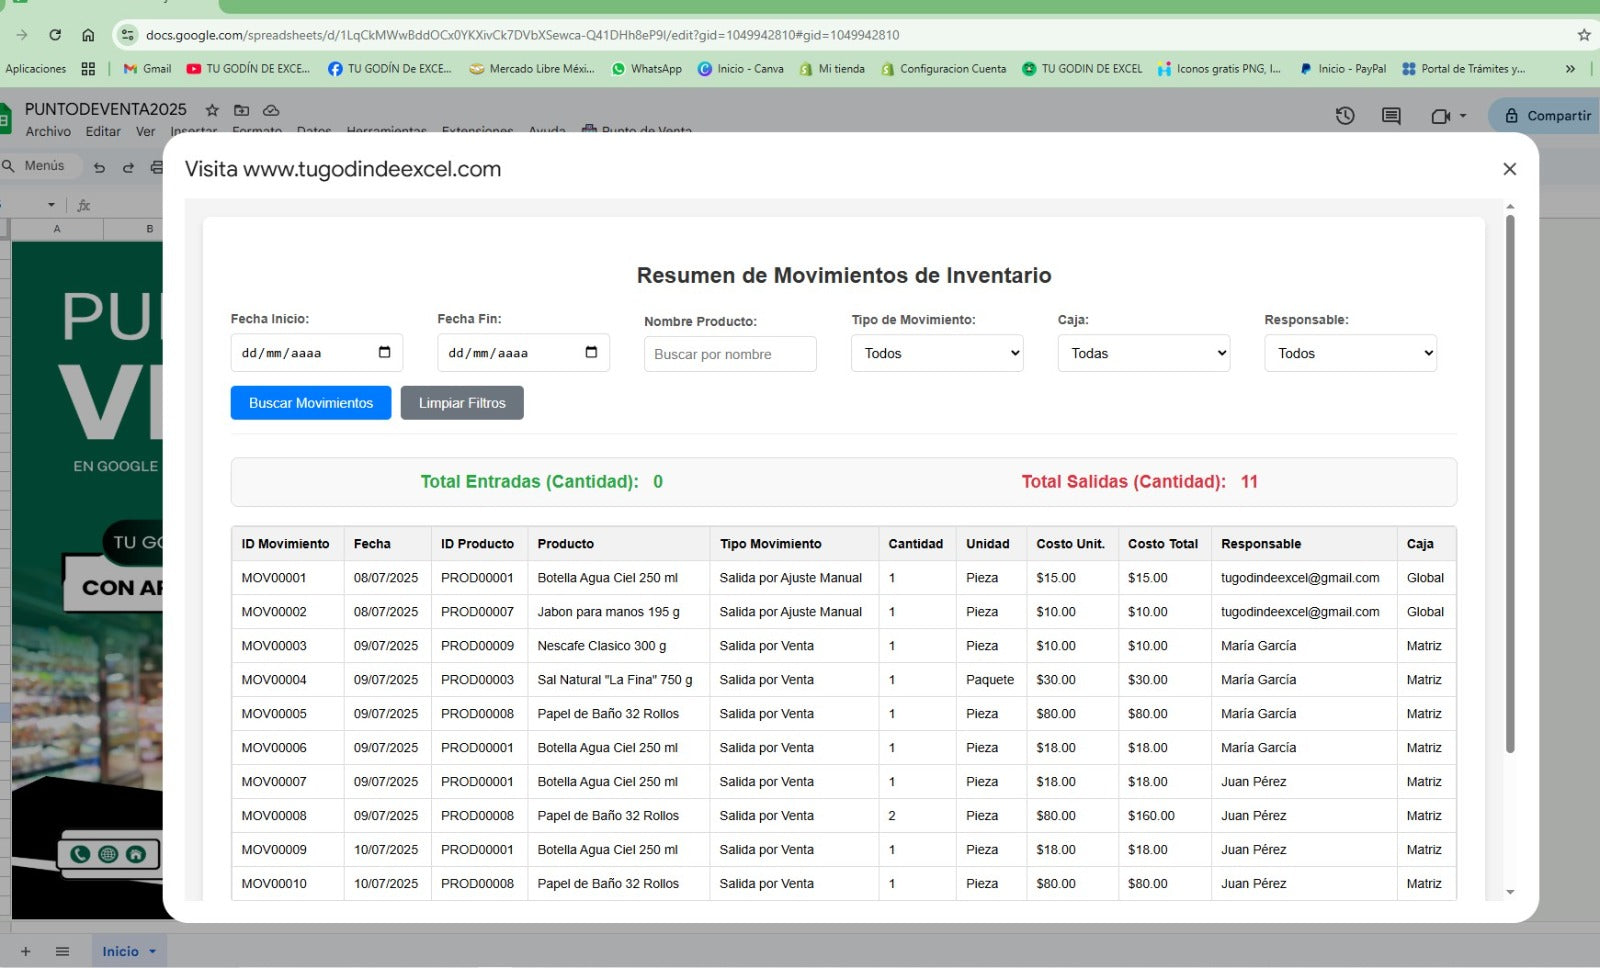Focus the Buscar por nombre product field
This screenshot has width=1600, height=968.
[x=730, y=354]
